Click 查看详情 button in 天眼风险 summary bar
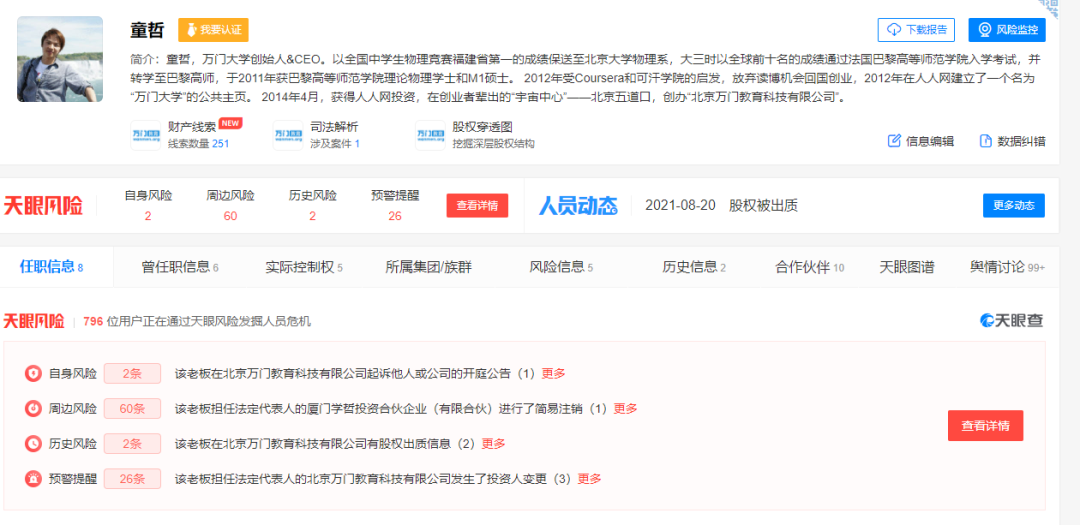Screen dimensions: 1080x525 [477, 205]
